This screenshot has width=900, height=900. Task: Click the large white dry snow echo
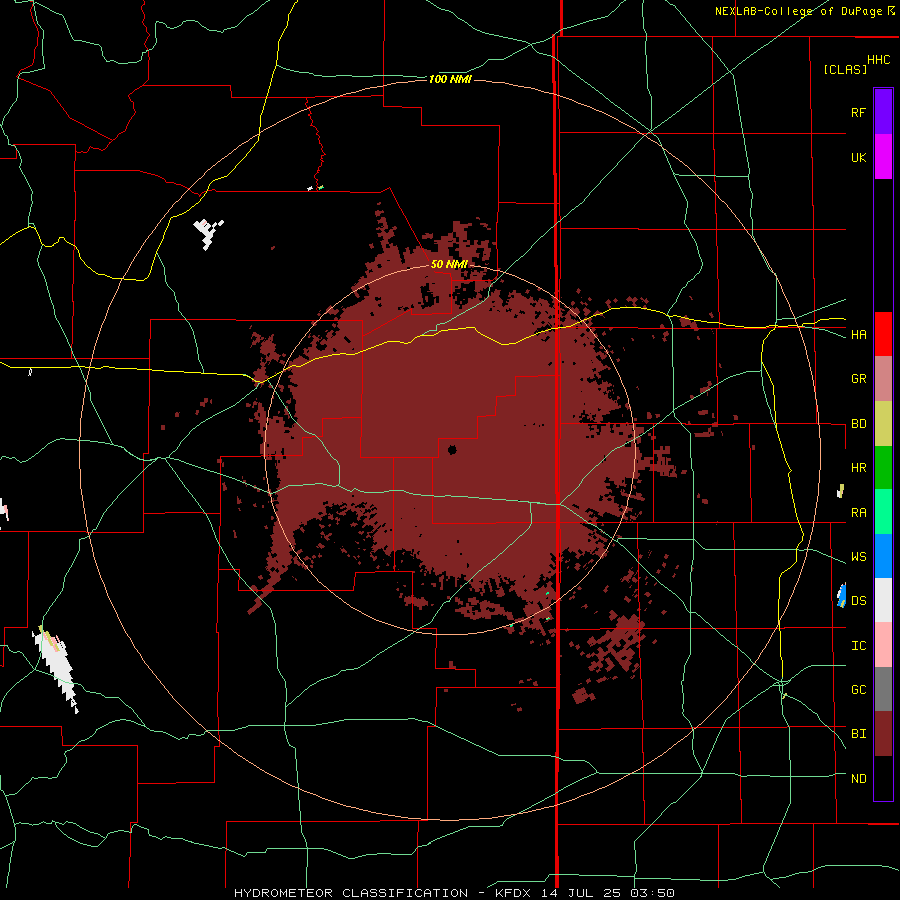point(56,668)
